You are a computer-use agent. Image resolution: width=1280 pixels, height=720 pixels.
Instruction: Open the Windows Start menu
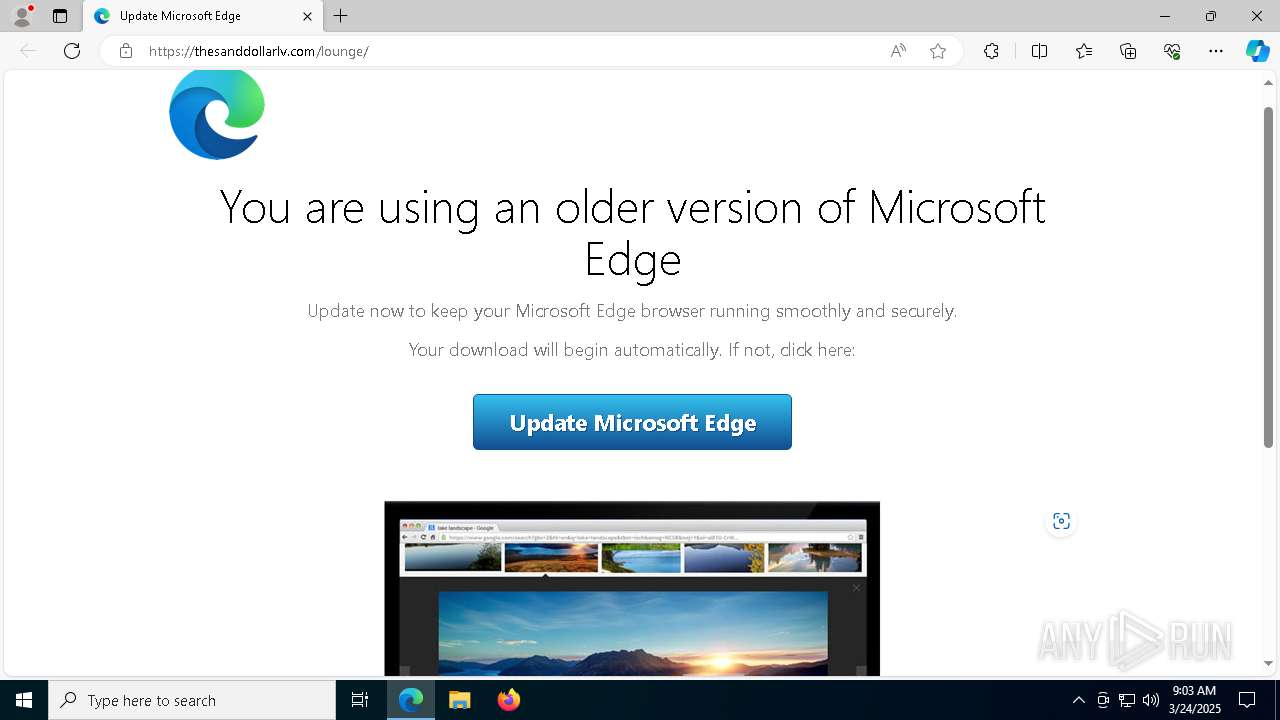coord(24,700)
